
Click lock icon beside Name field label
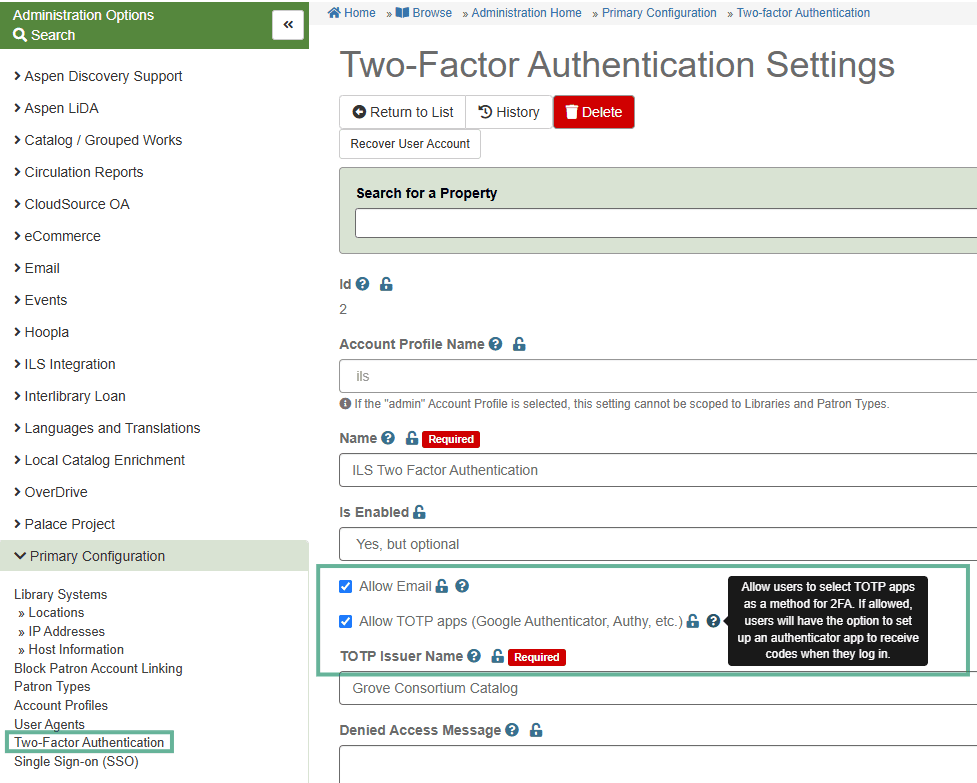tap(412, 438)
